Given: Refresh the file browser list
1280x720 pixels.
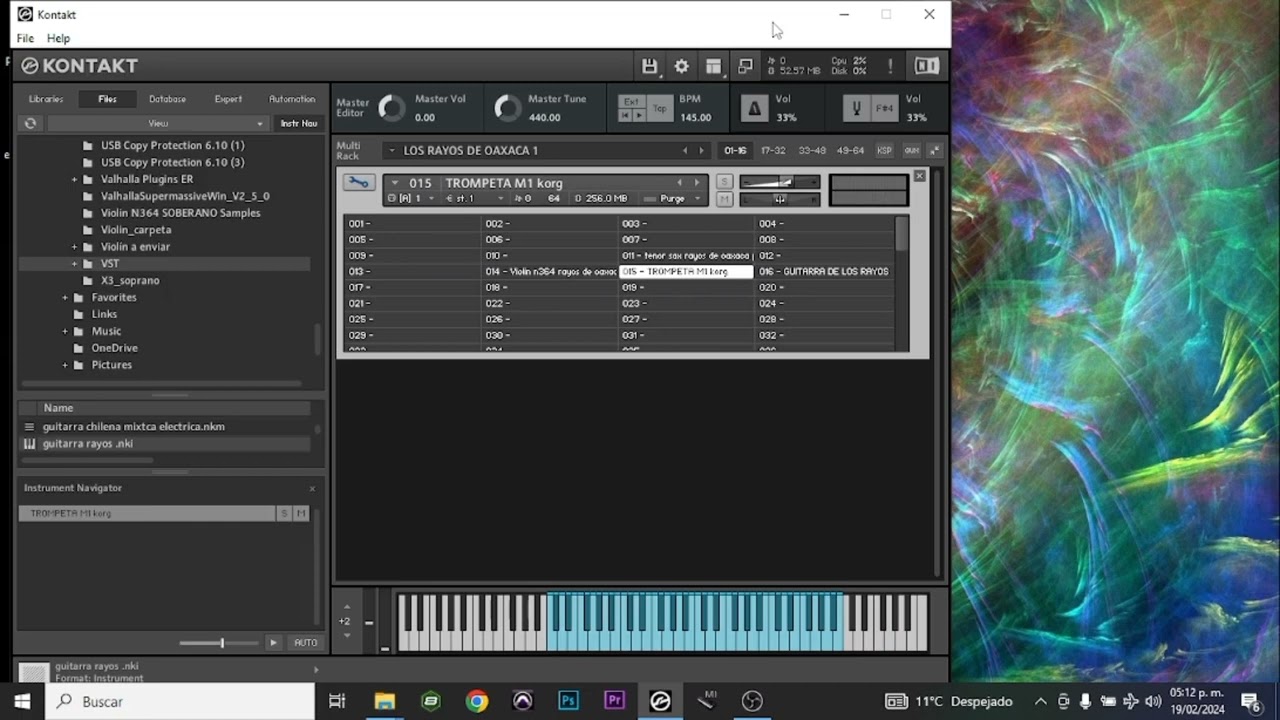Looking at the screenshot, I should pyautogui.click(x=30, y=123).
